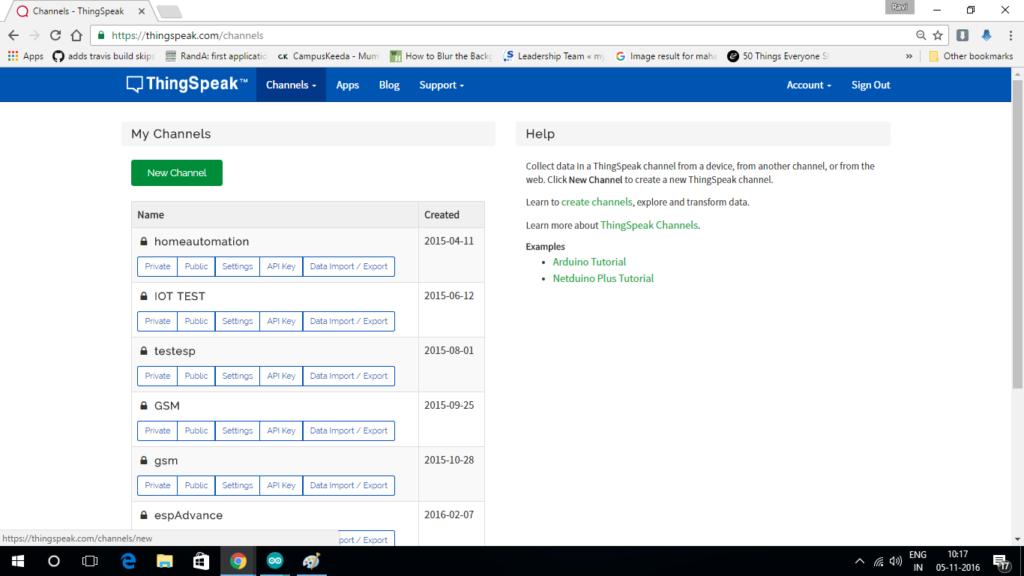Open a new browser tab
Screen dimensions: 1024x576
pyautogui.click(x=168, y=12)
